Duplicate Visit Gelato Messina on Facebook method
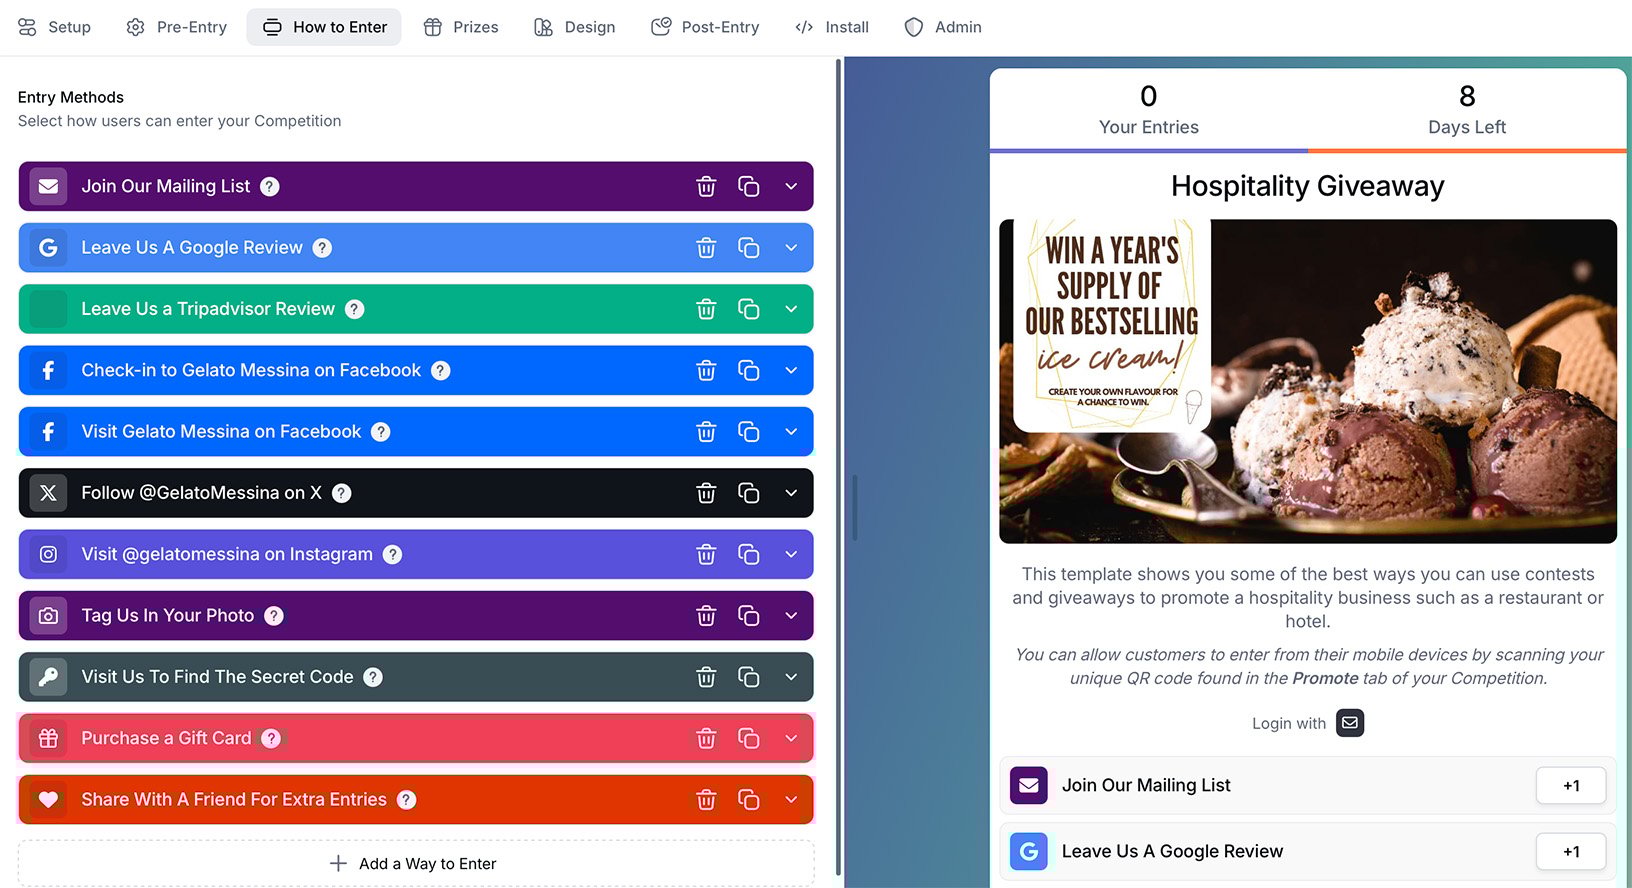Image resolution: width=1632 pixels, height=888 pixels. point(748,432)
